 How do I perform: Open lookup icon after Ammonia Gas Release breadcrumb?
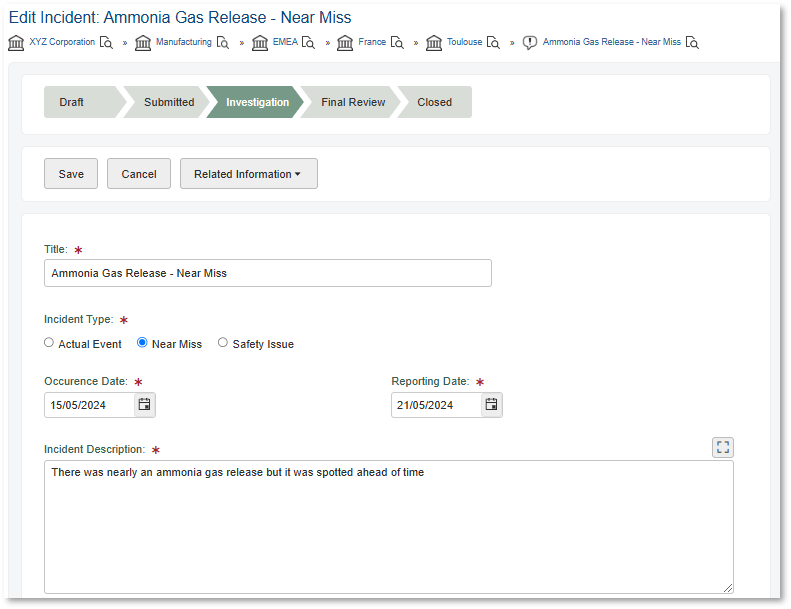(x=692, y=43)
